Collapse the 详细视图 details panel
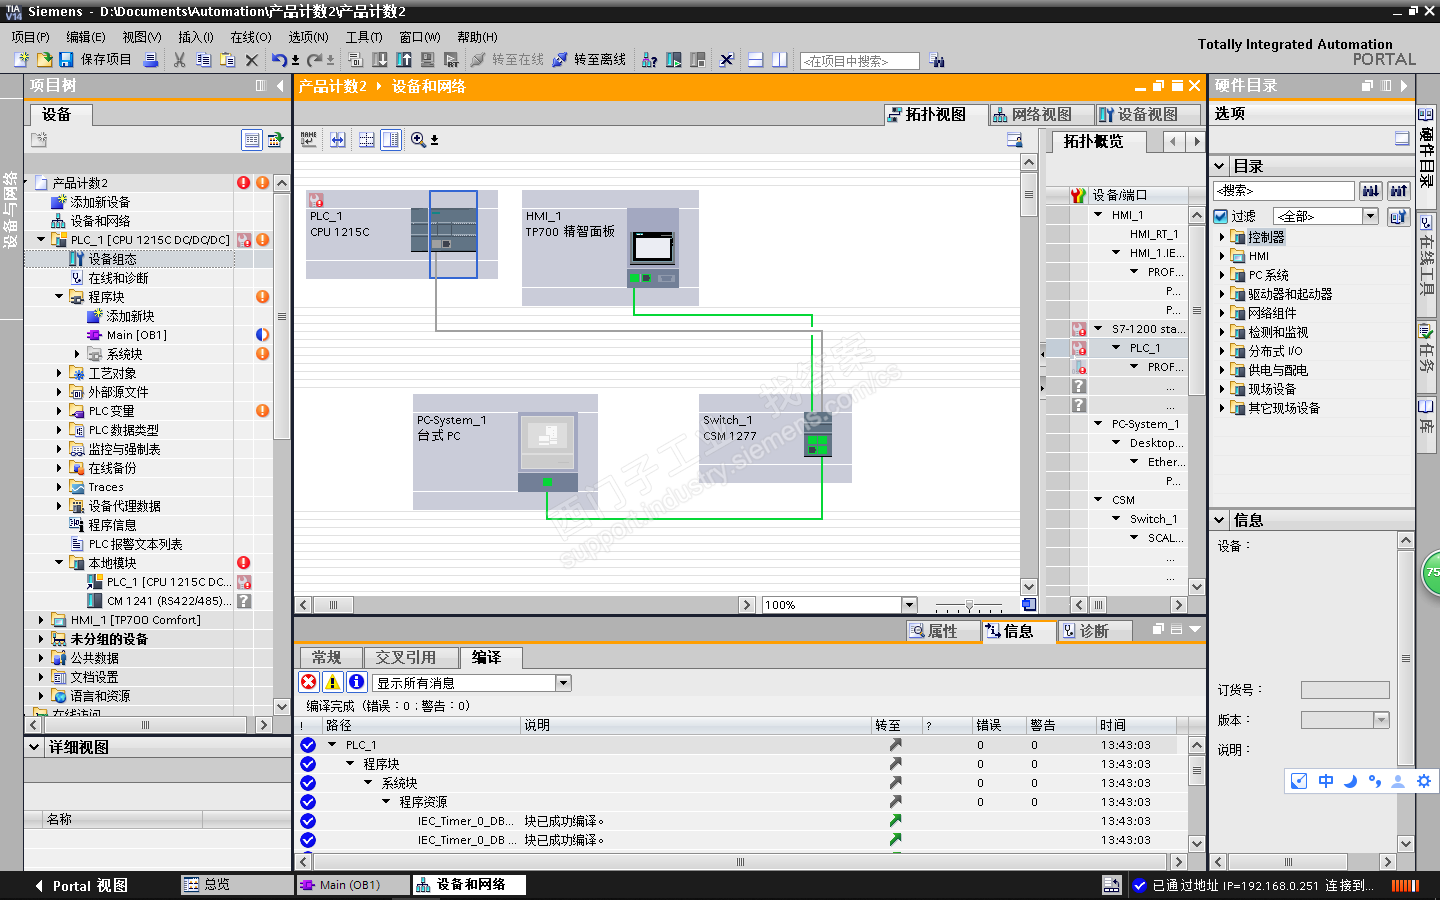 point(34,747)
